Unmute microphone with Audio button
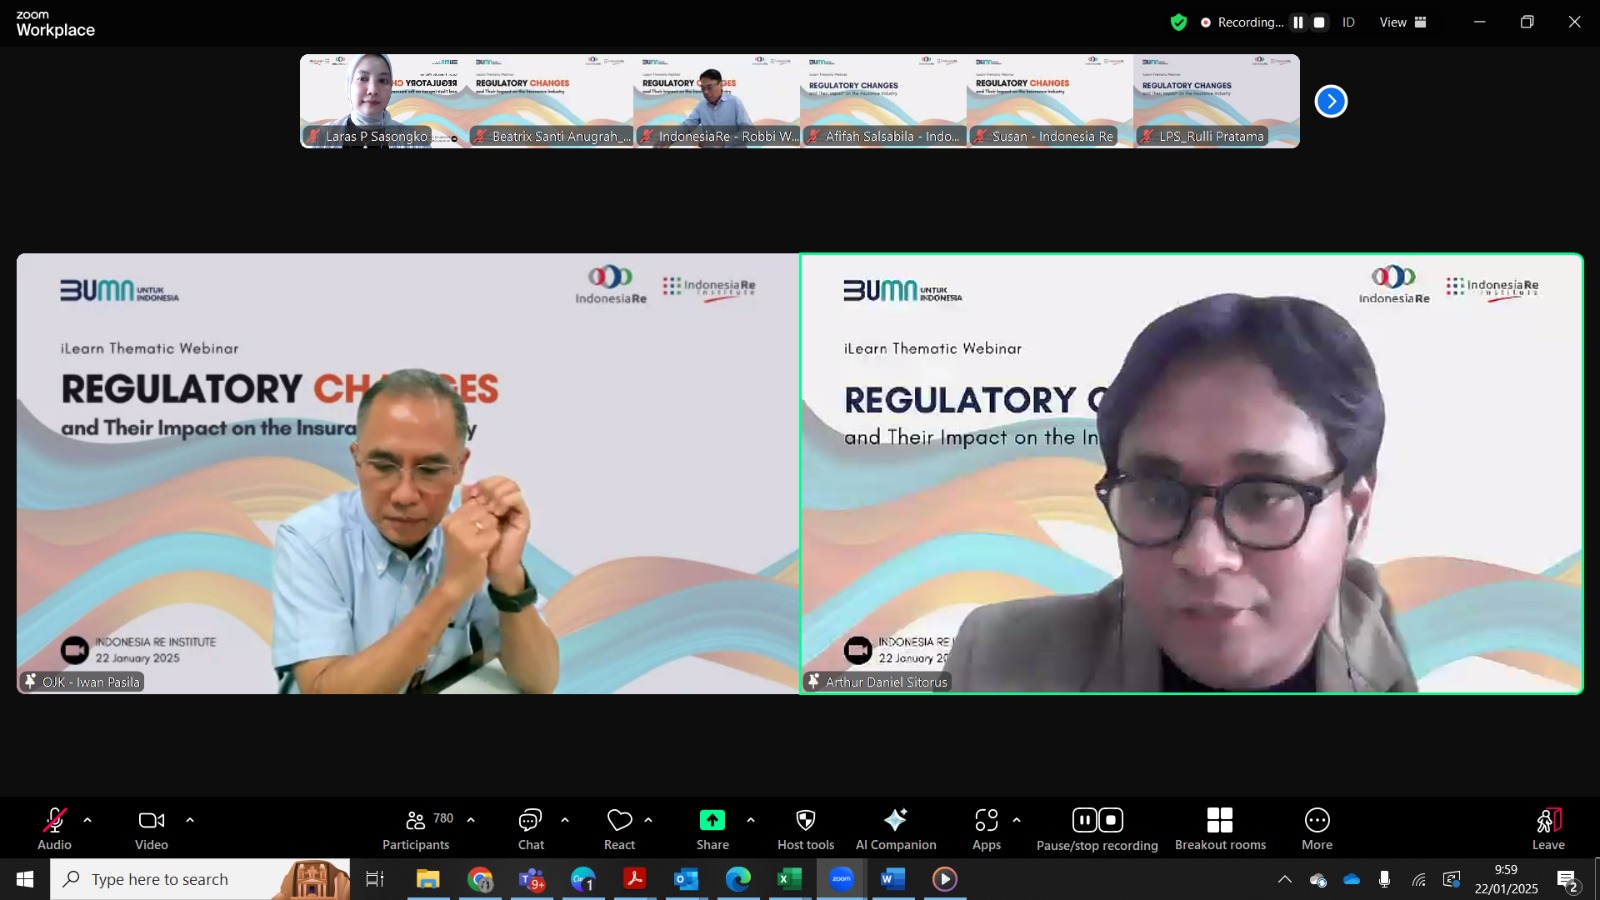The width and height of the screenshot is (1600, 900). tap(54, 829)
